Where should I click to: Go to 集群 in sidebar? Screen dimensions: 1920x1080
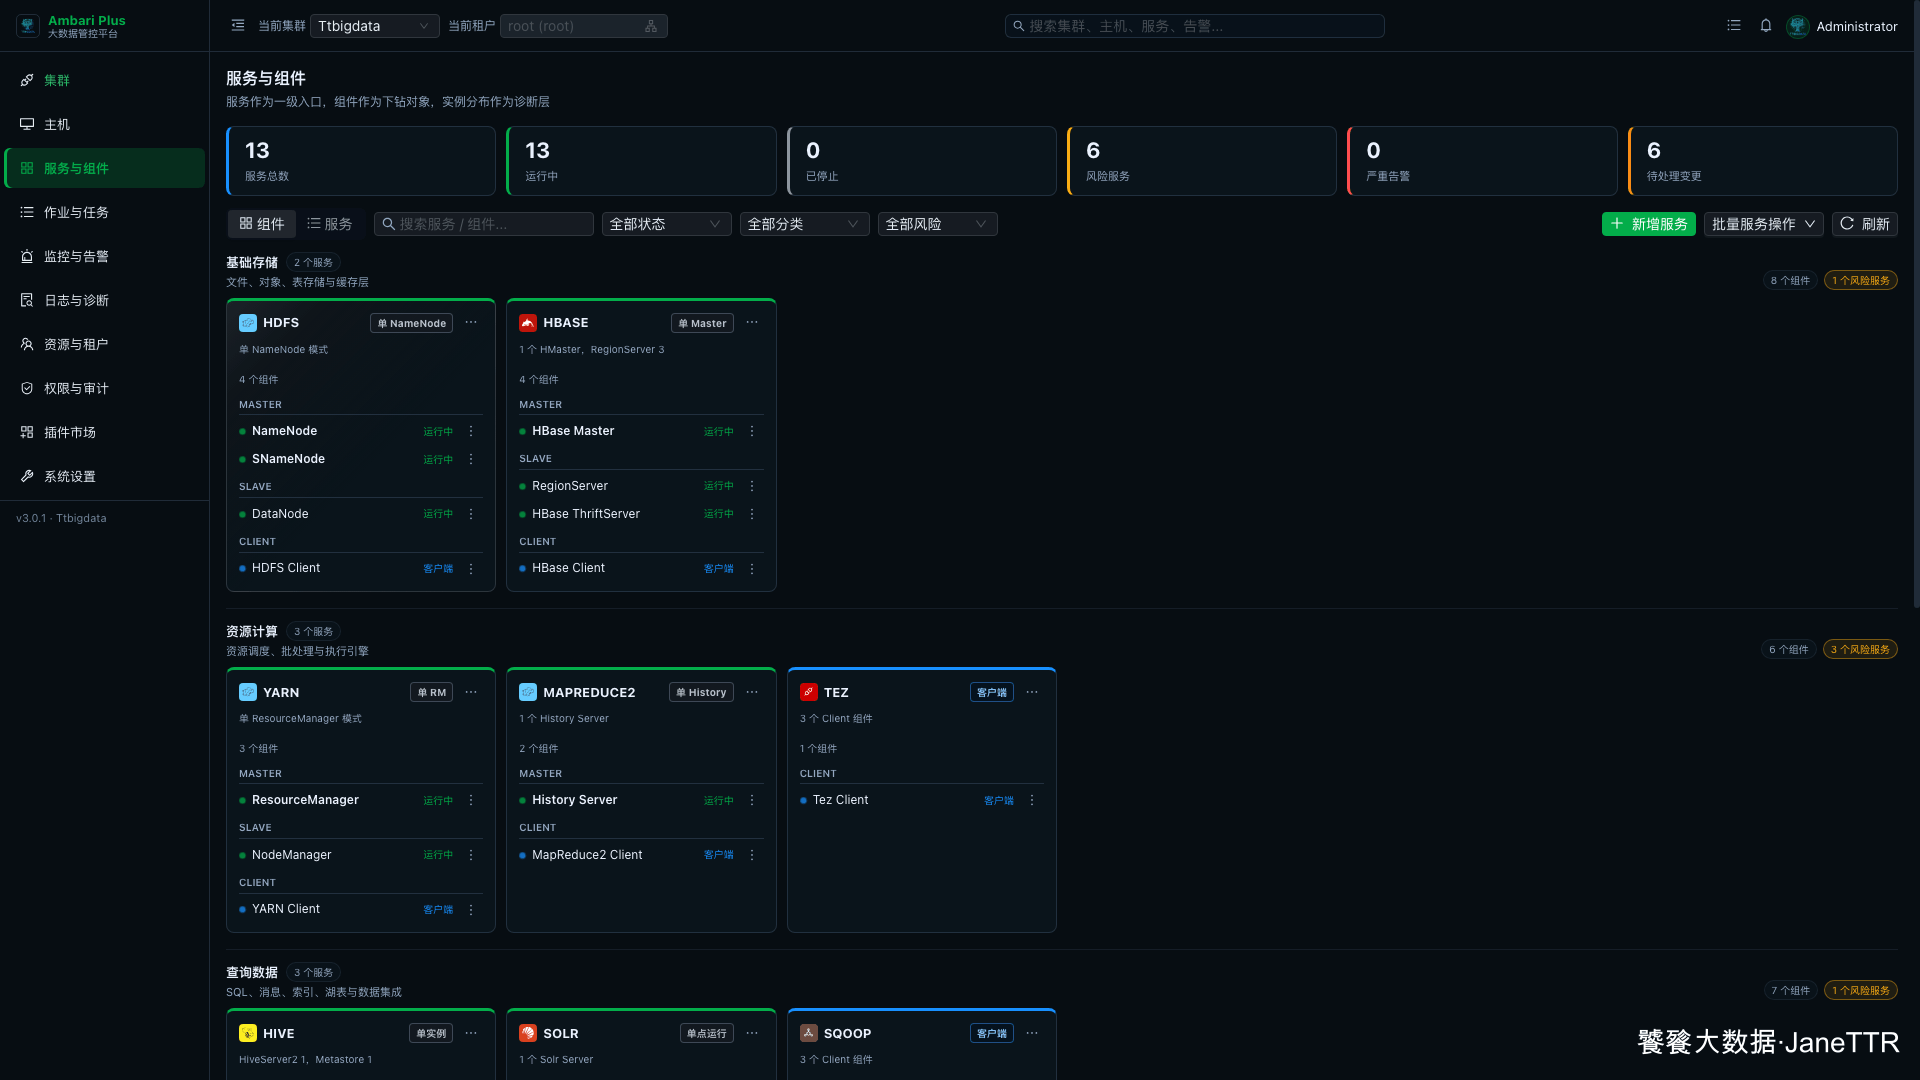[x=104, y=80]
